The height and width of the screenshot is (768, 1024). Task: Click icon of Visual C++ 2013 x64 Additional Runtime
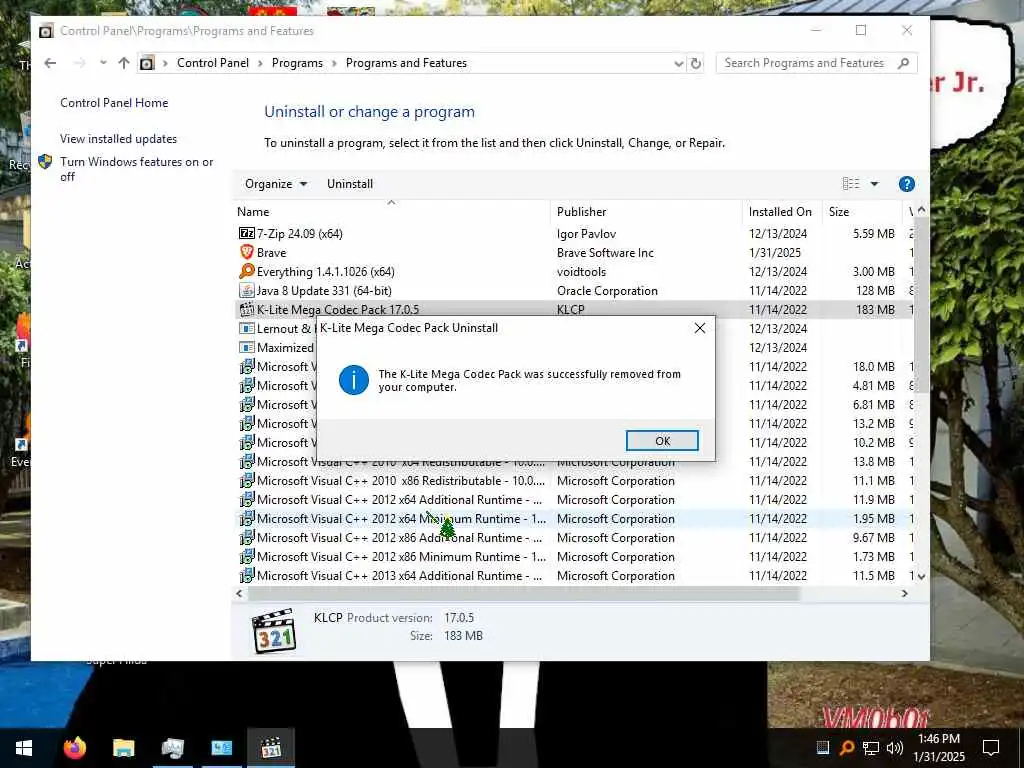(x=246, y=575)
